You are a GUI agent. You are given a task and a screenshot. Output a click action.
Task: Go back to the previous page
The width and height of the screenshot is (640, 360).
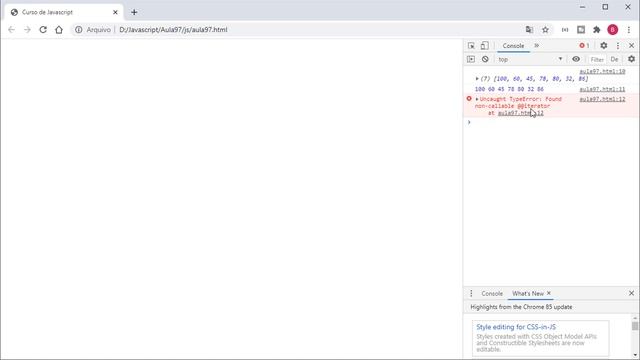11,30
